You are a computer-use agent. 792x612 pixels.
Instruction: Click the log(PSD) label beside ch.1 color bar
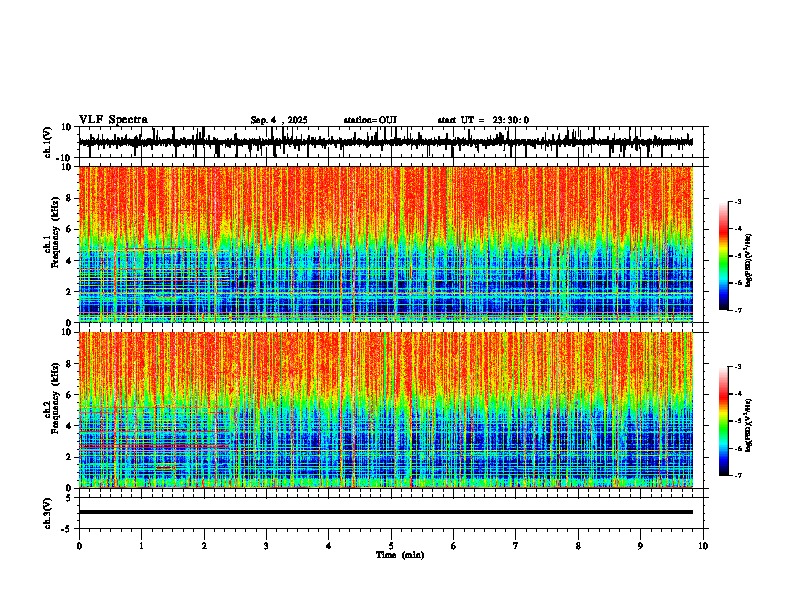coord(749,261)
